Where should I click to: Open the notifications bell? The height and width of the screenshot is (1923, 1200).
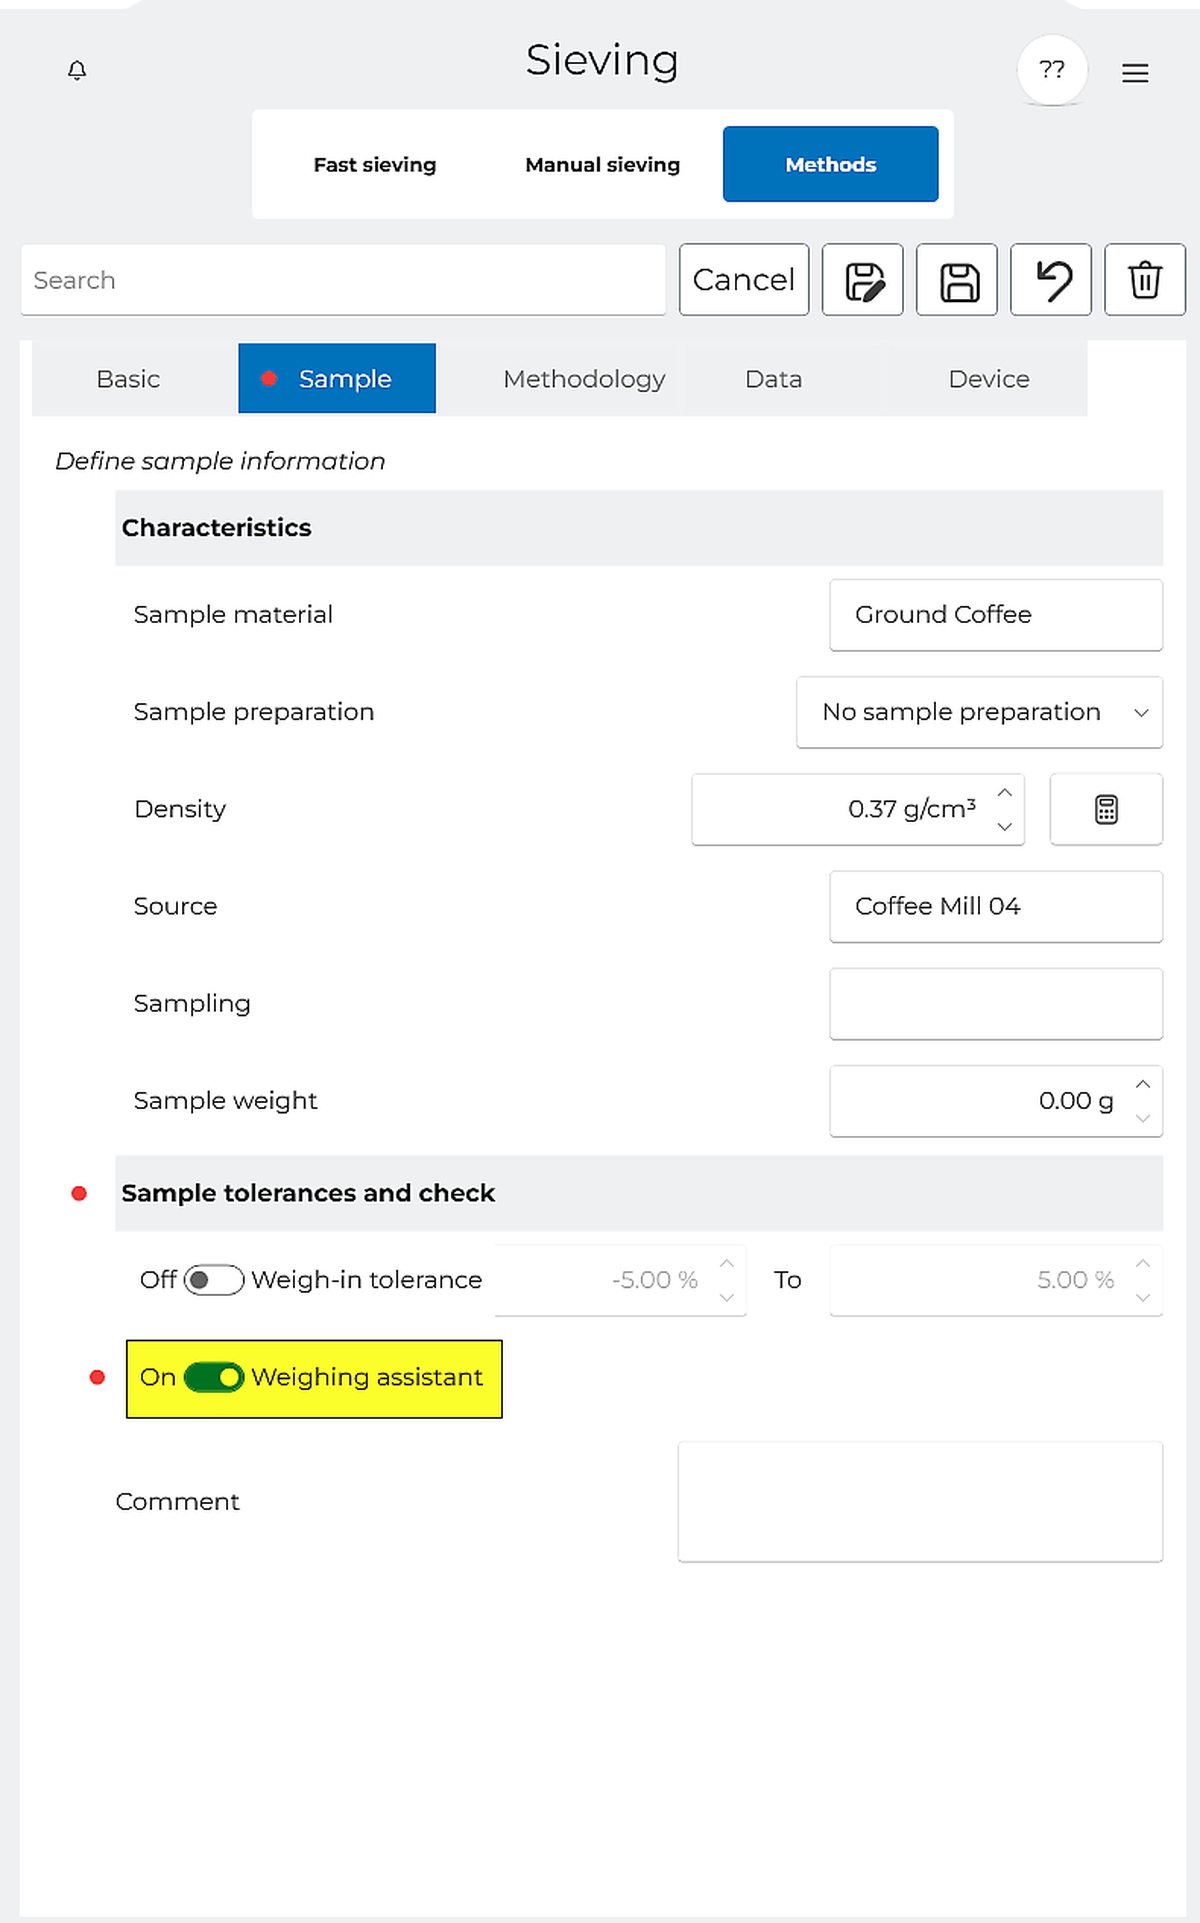(77, 70)
